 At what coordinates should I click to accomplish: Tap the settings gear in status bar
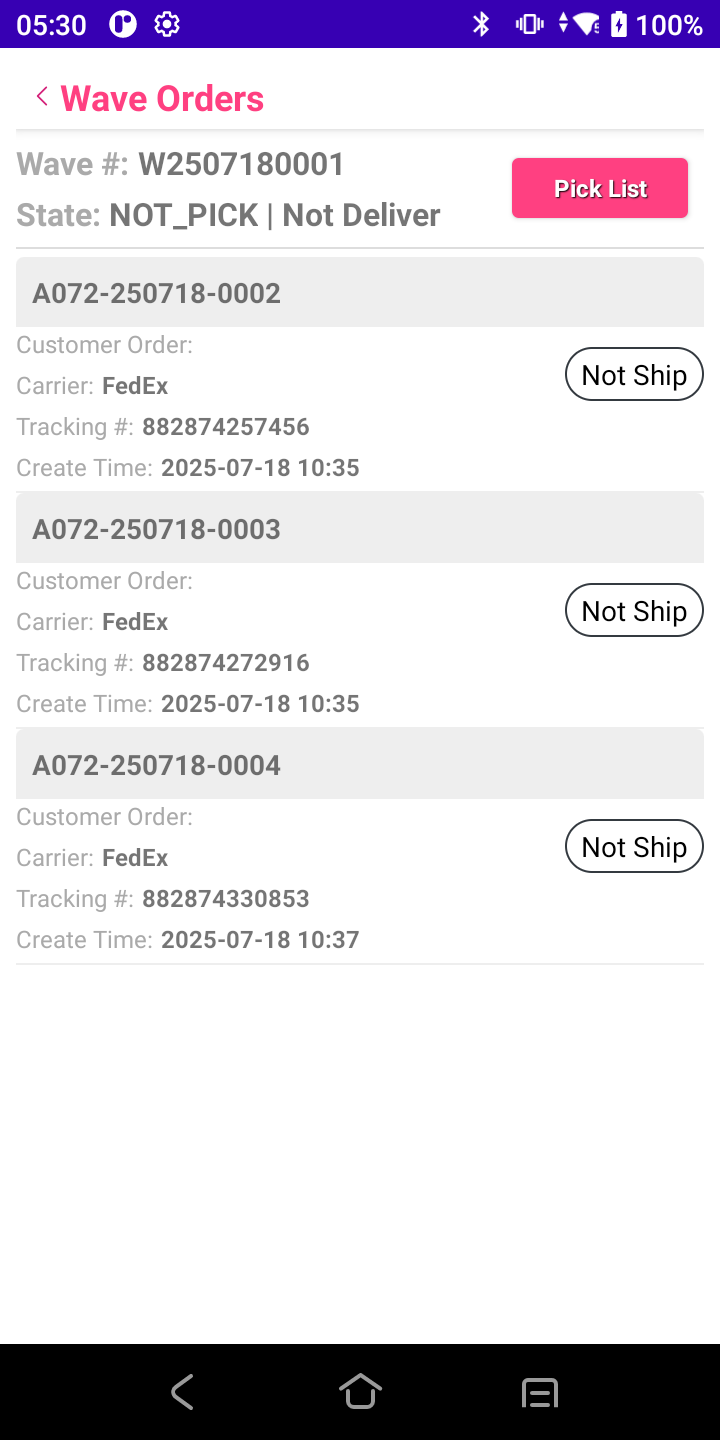[x=167, y=24]
